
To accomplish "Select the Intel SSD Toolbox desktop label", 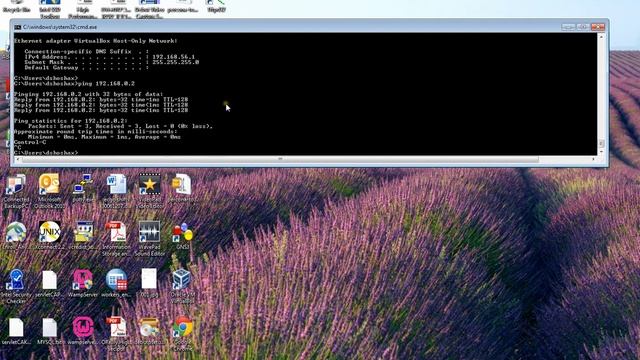I will click(x=50, y=13).
